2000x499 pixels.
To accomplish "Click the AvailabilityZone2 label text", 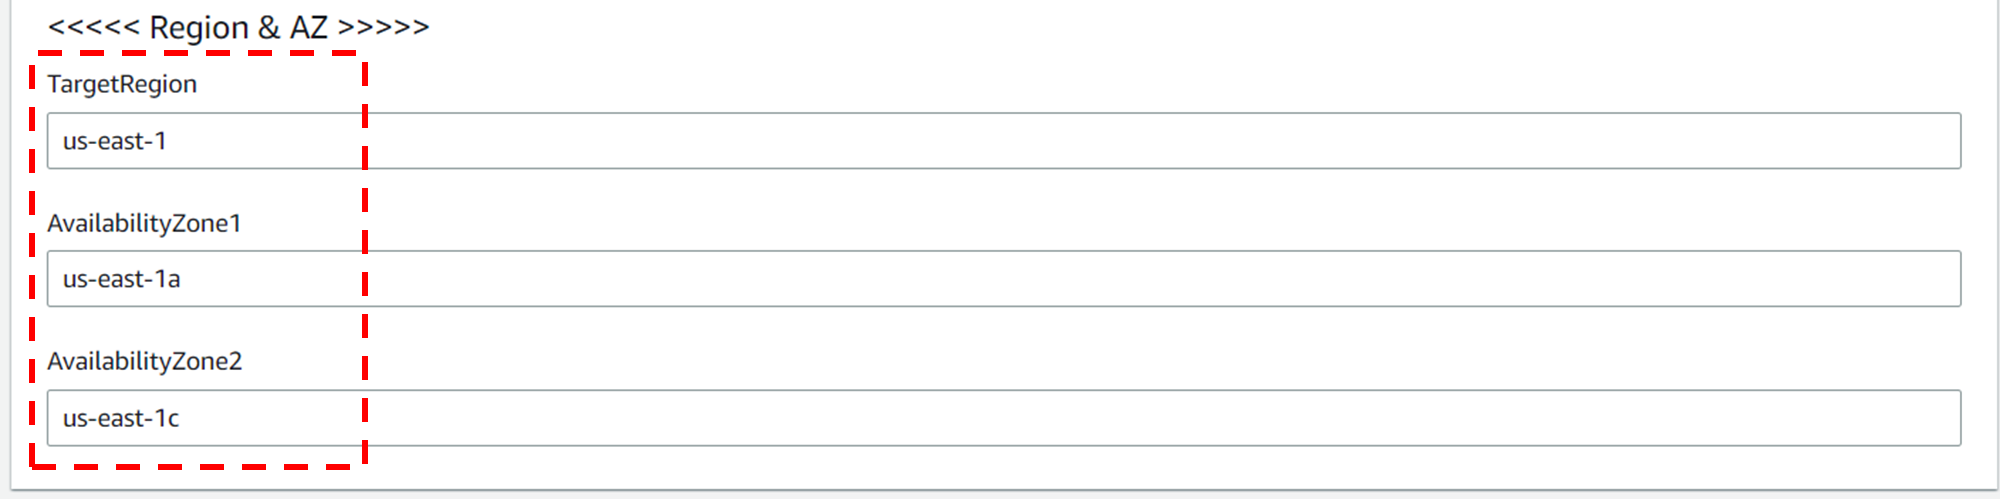I will click(x=145, y=361).
